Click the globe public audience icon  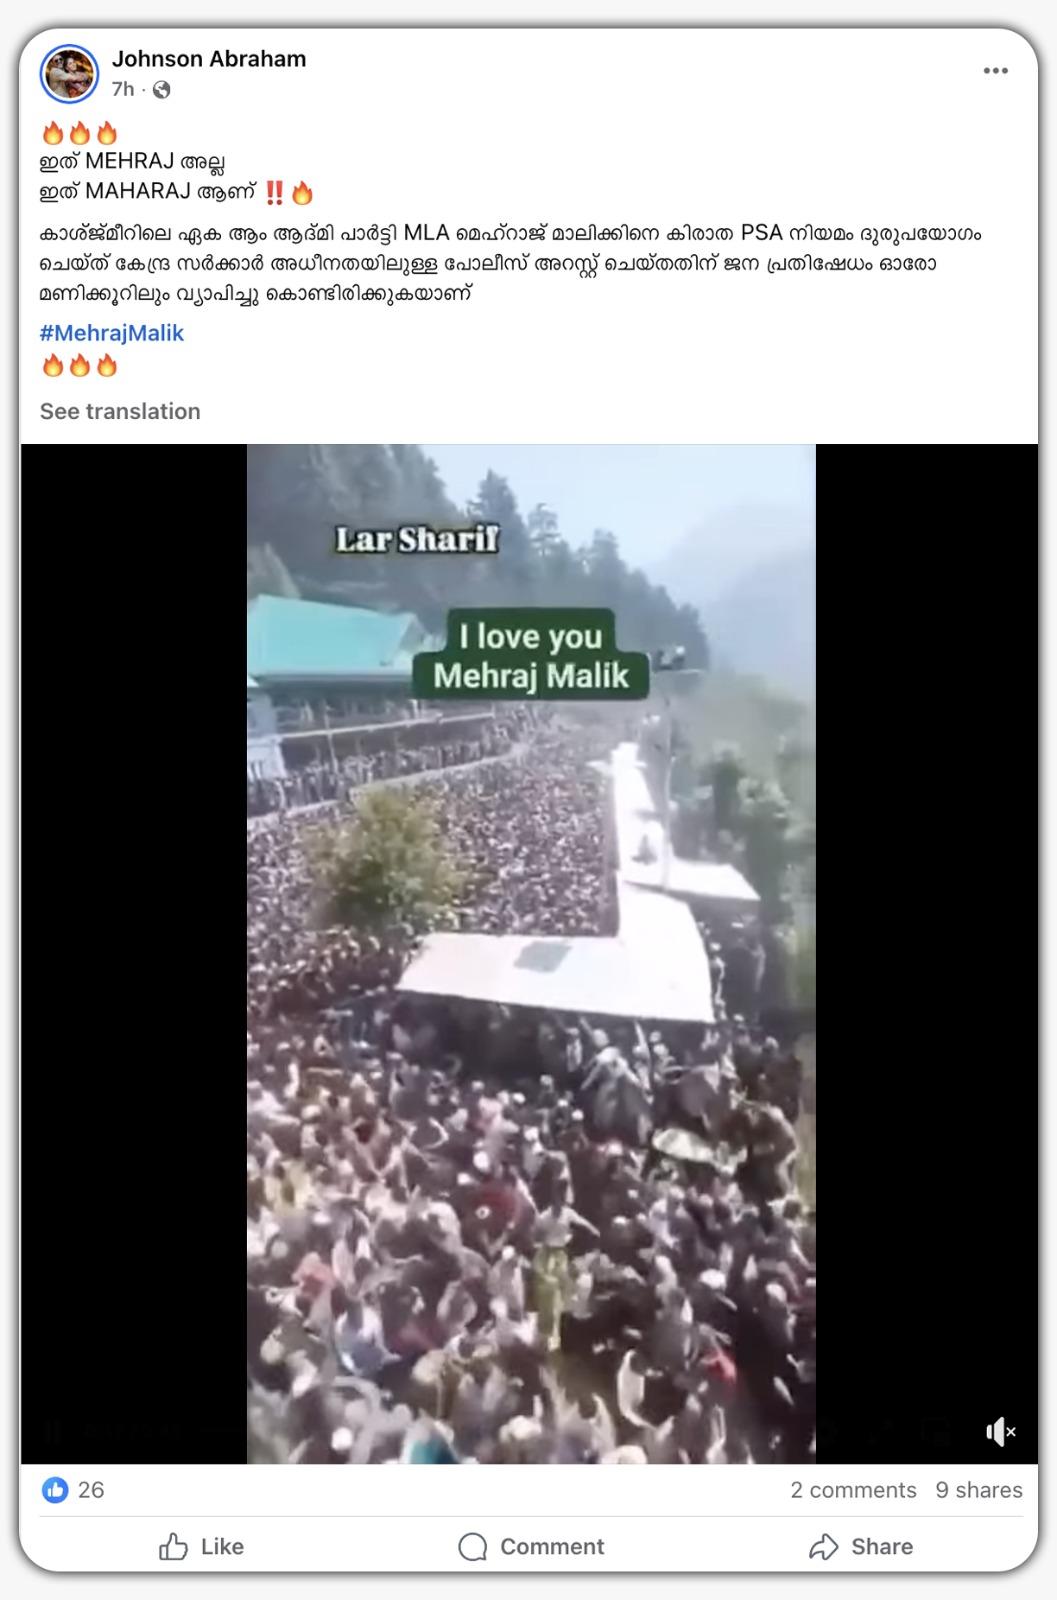pyautogui.click(x=161, y=90)
